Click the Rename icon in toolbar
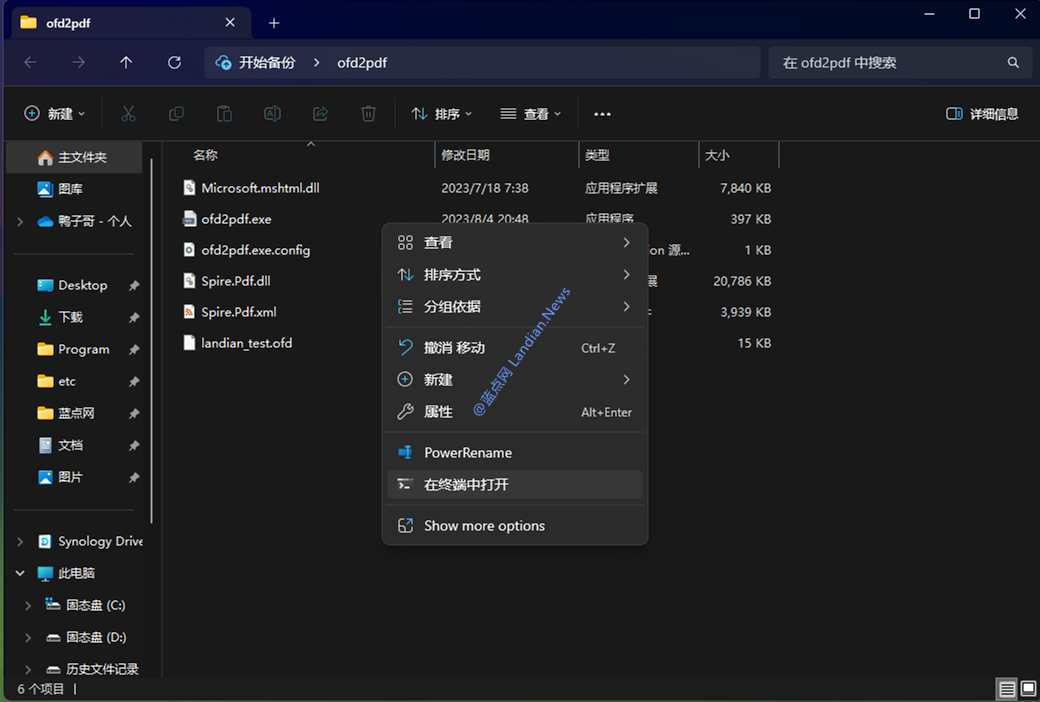The image size is (1040, 702). pos(272,114)
